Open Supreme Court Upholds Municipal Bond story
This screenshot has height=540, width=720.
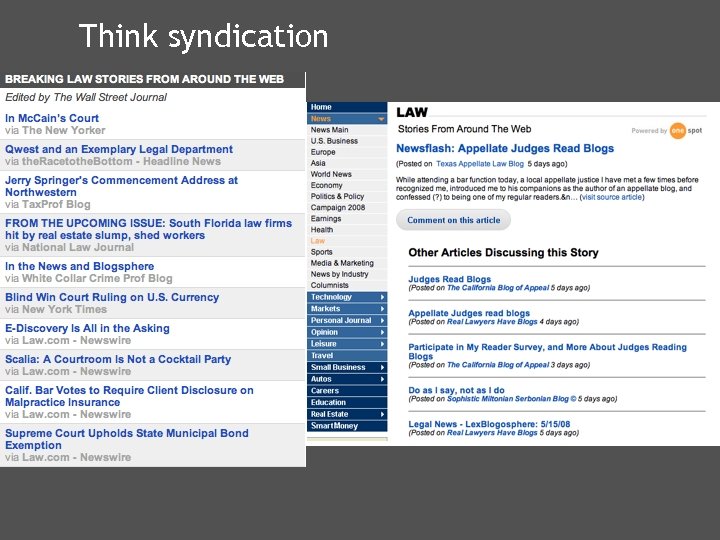pos(127,439)
